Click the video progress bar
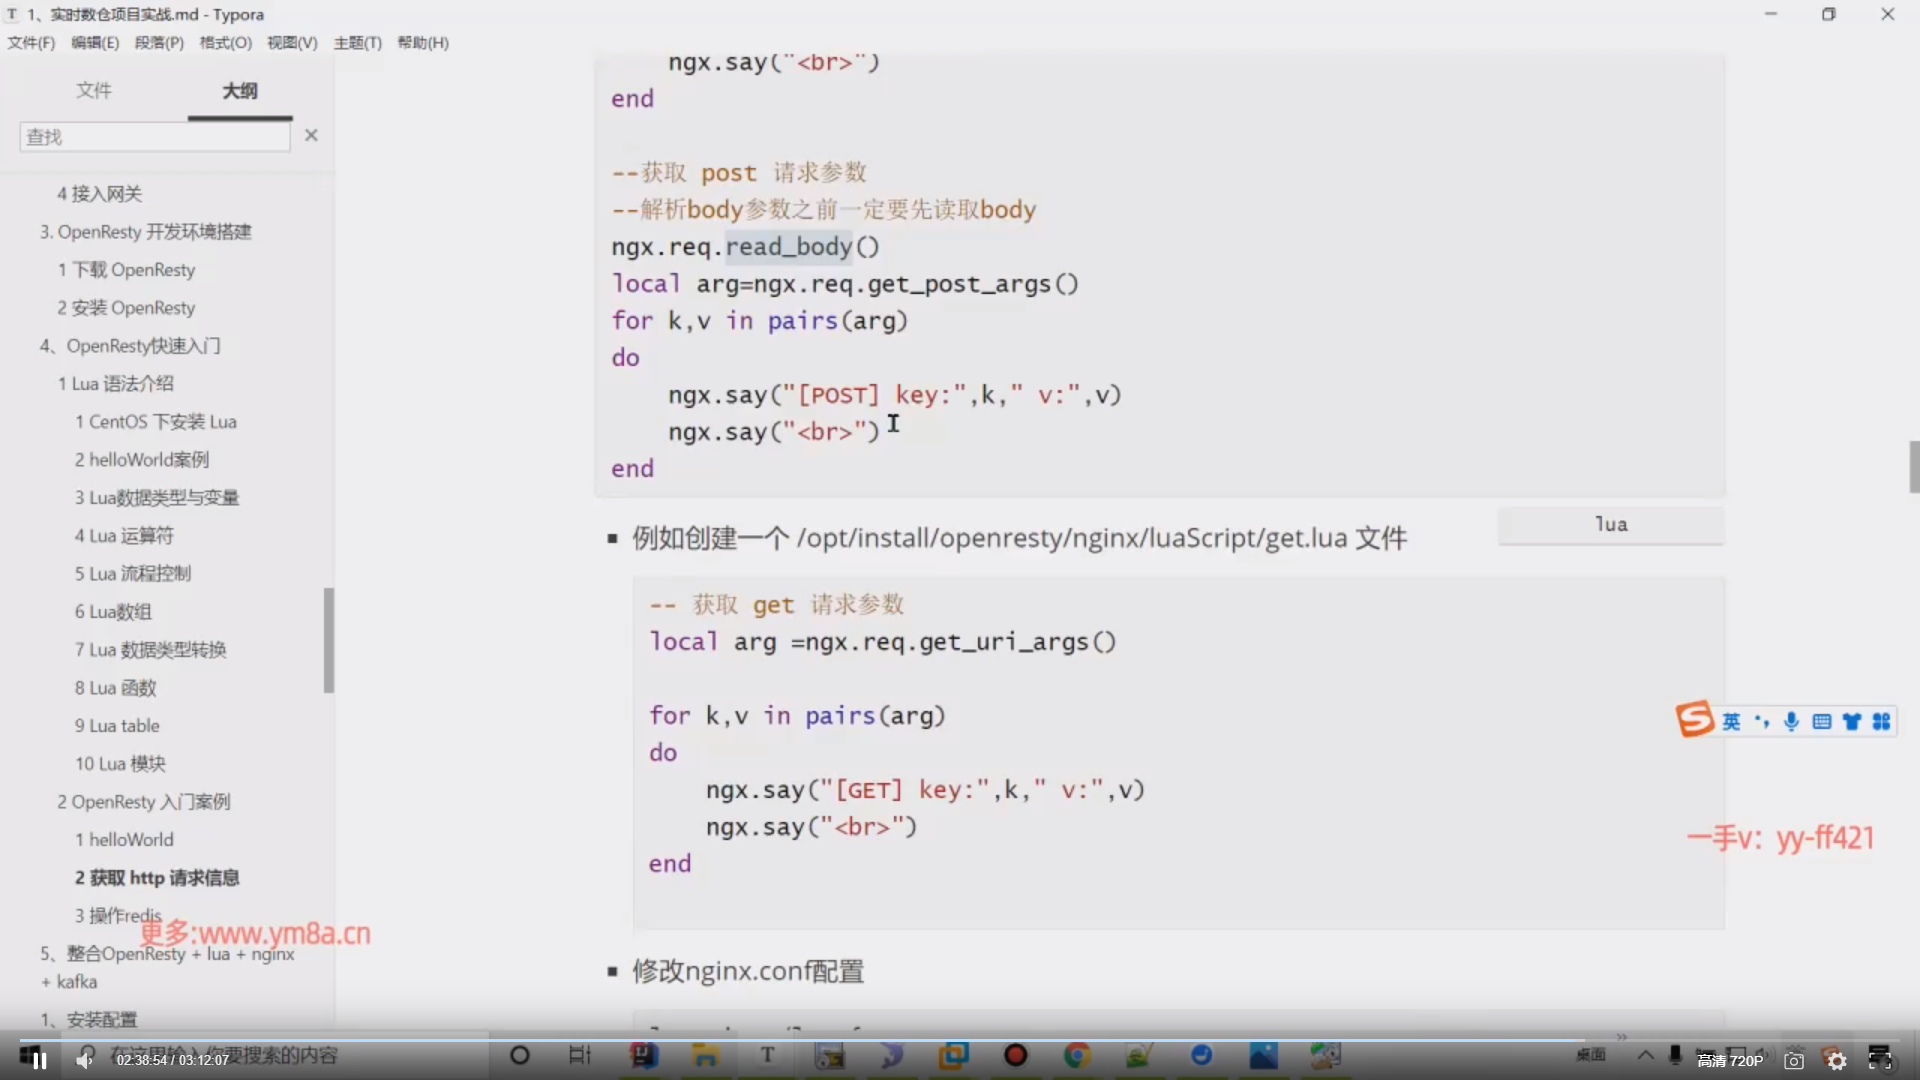The image size is (1920, 1080). click(x=800, y=1040)
